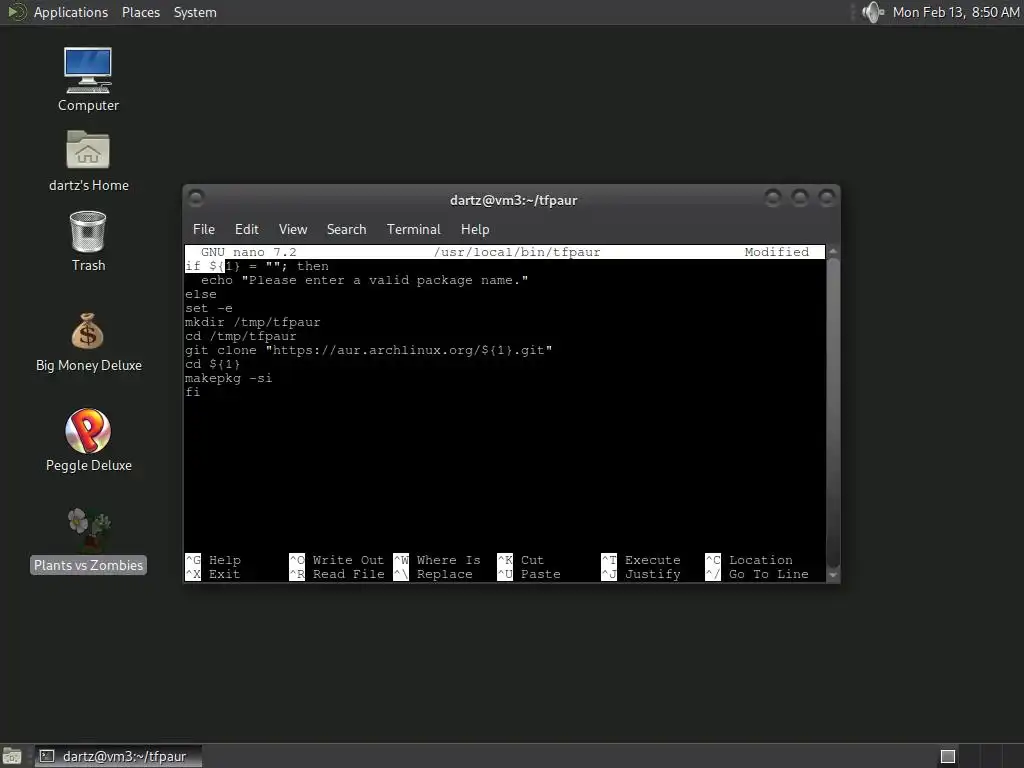Click the echo 'Please enter a valid package name' line

point(364,280)
